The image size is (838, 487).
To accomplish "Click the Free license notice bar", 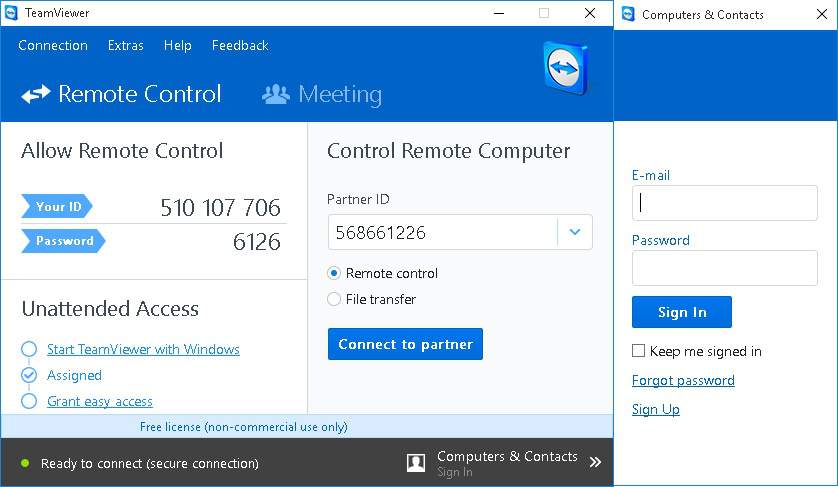I will pos(307,427).
